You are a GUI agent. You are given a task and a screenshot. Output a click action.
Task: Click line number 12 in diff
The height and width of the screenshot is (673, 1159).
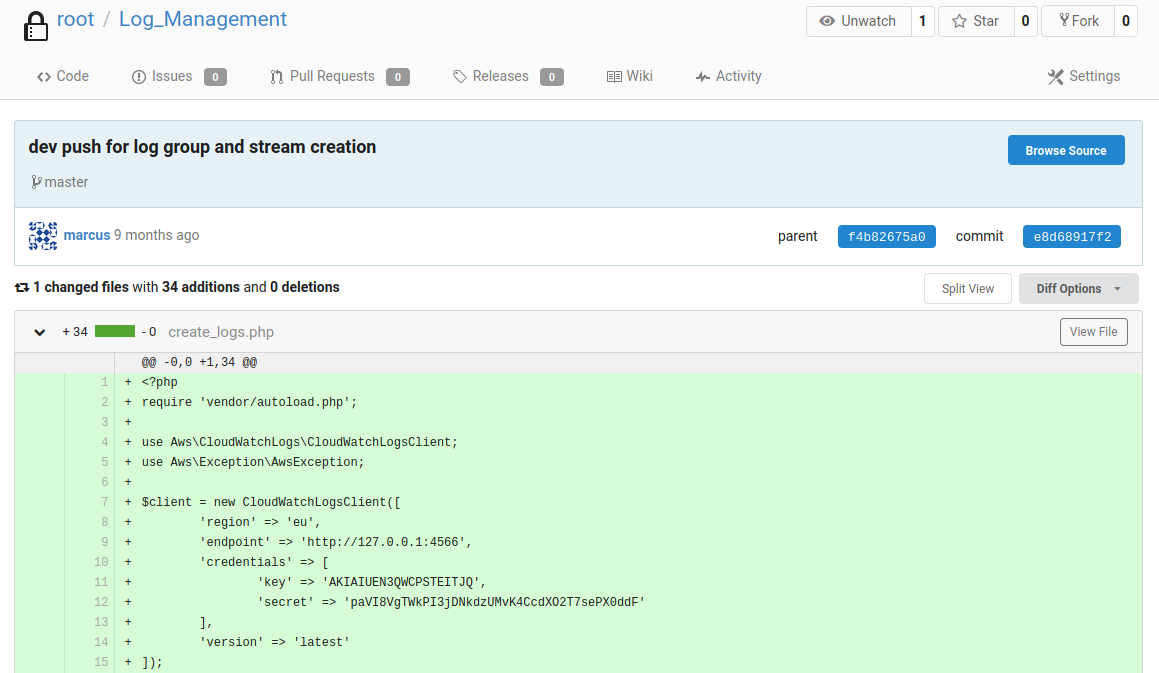pyautogui.click(x=100, y=602)
